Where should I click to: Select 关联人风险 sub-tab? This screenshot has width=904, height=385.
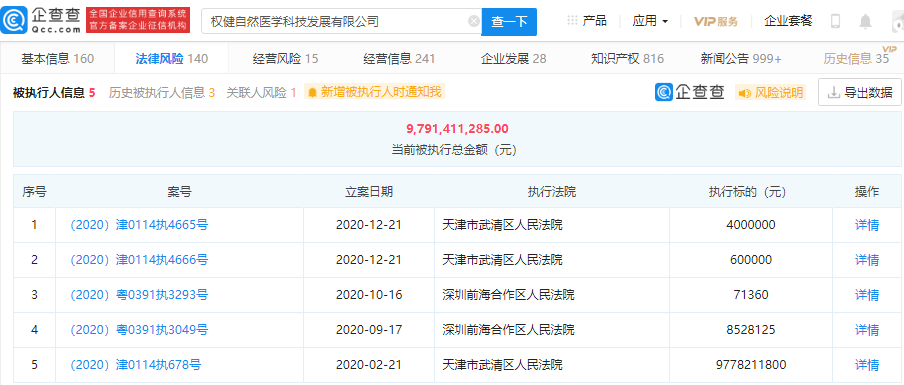[261, 92]
